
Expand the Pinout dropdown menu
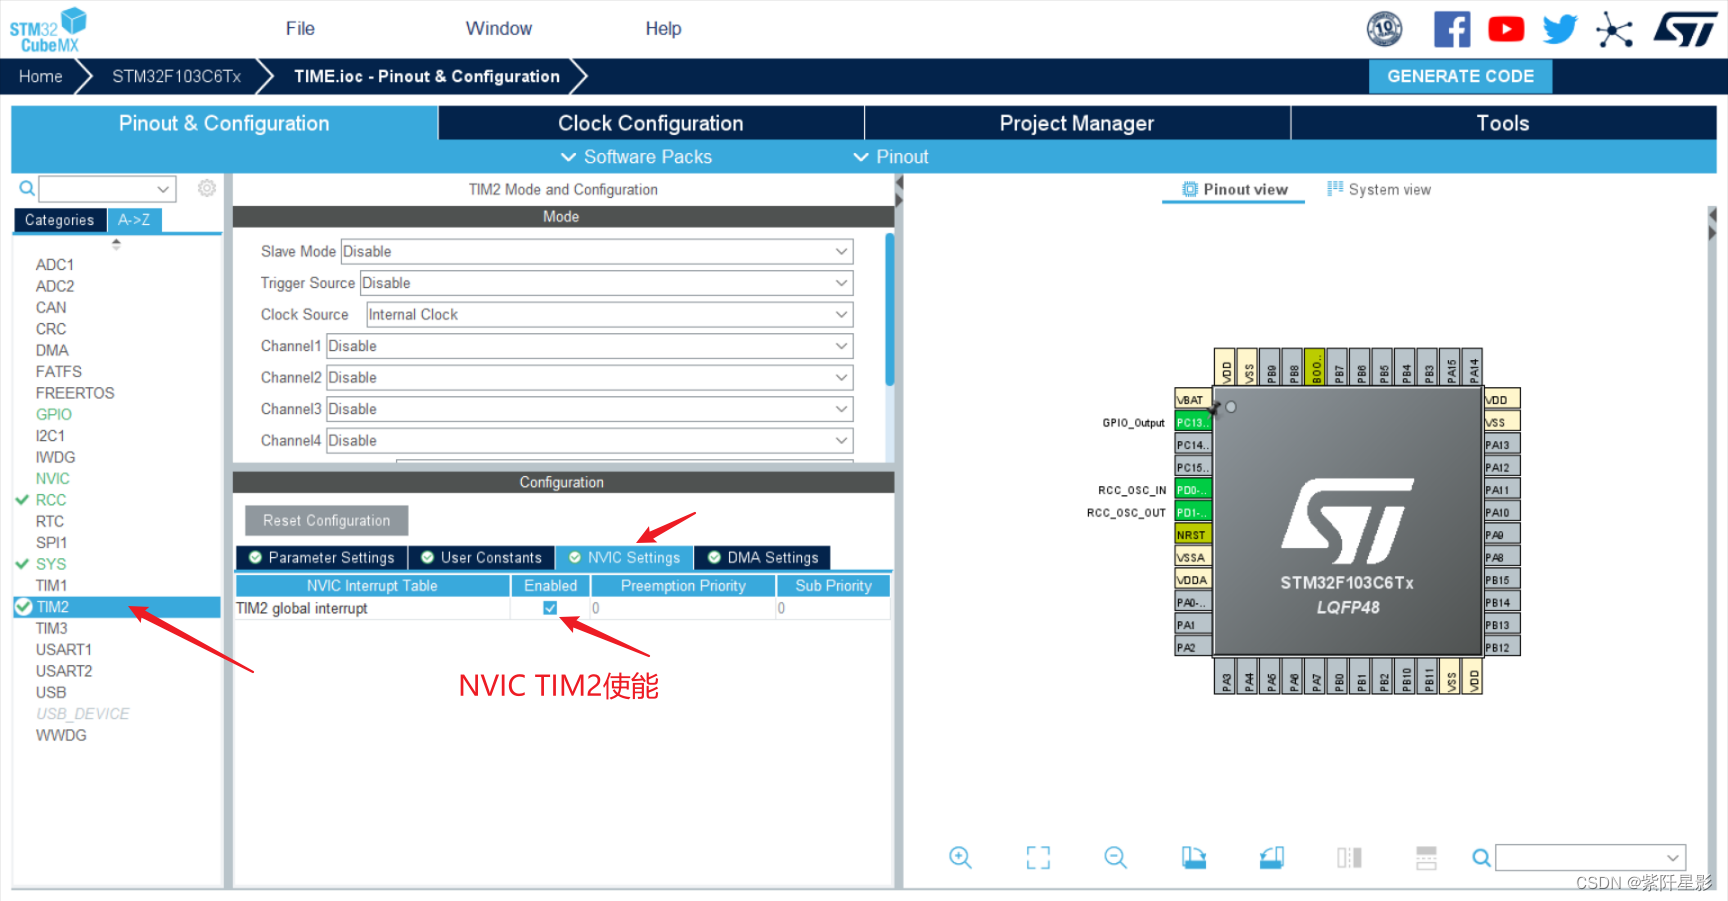[x=891, y=157]
